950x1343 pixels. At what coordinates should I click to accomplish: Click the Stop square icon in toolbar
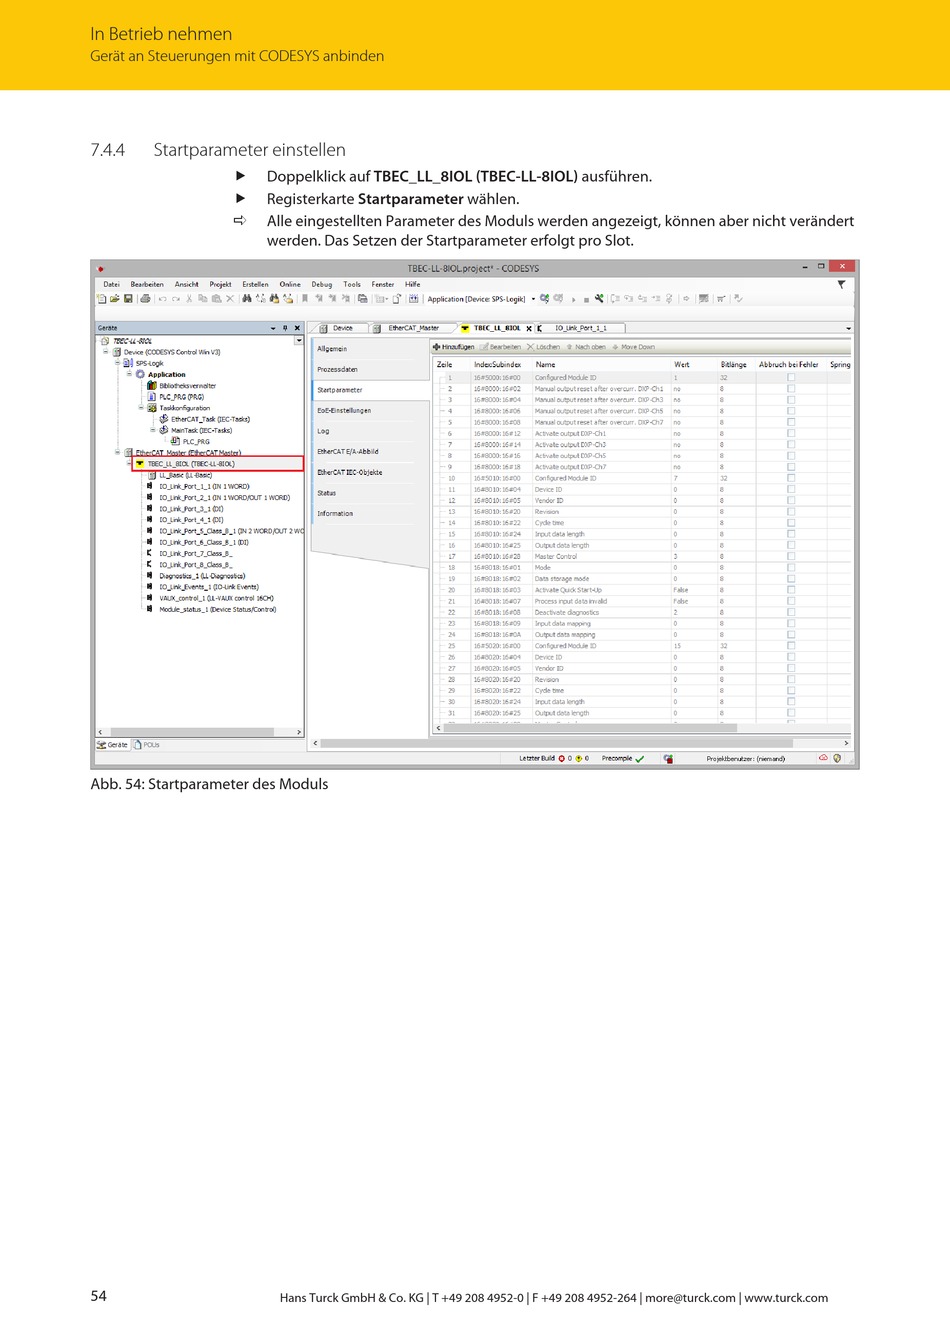pyautogui.click(x=586, y=299)
